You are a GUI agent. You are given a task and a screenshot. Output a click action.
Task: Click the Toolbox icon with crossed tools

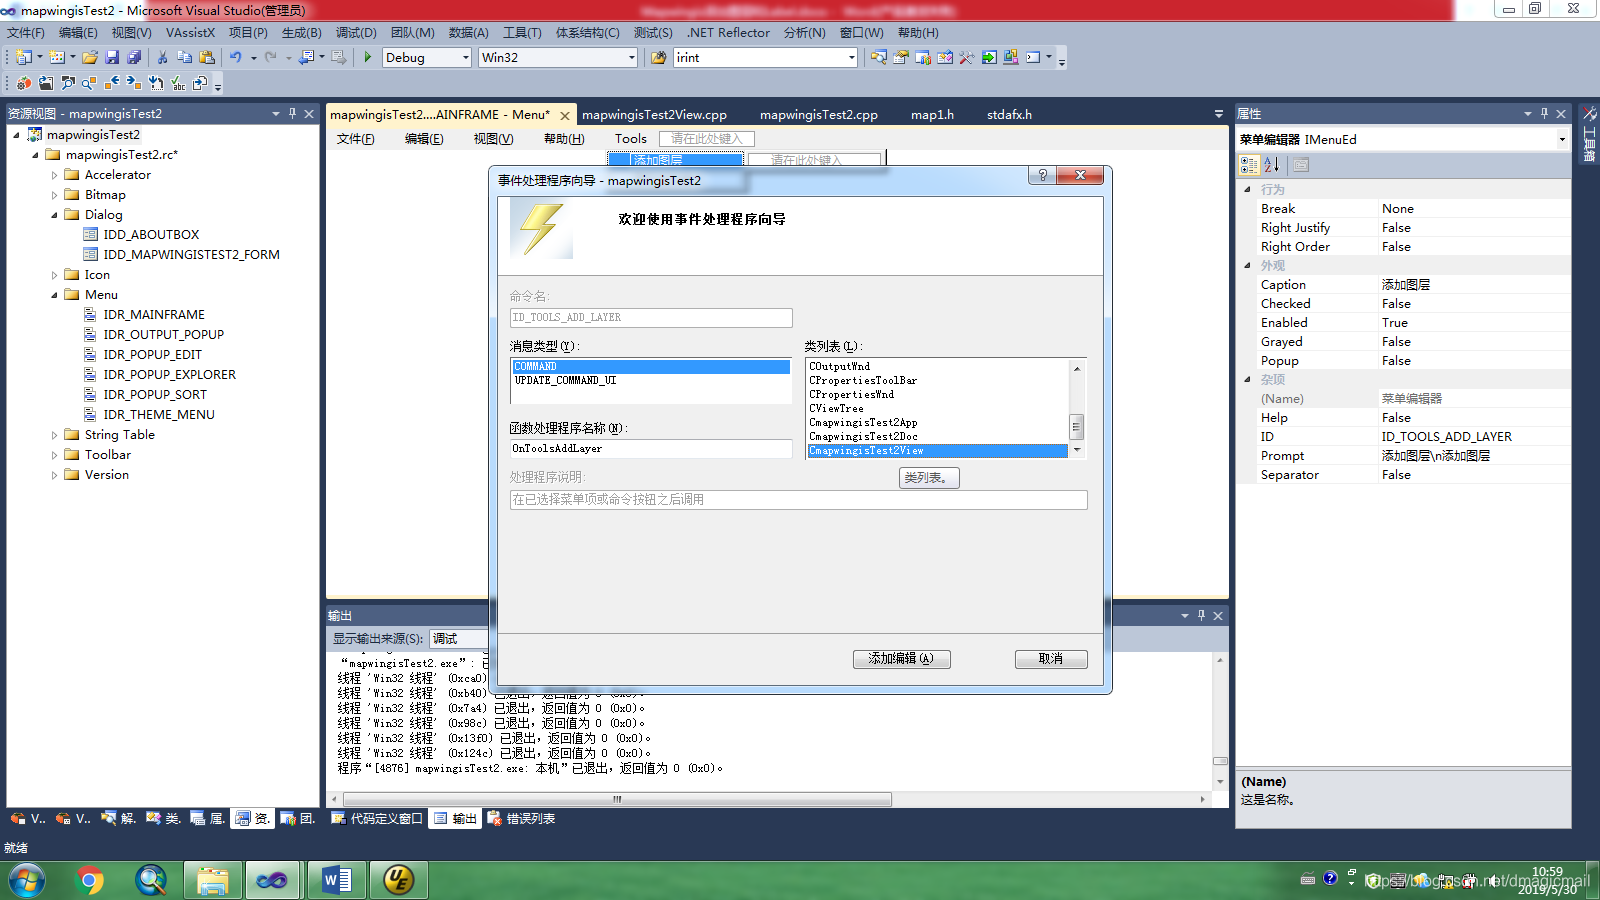967,57
